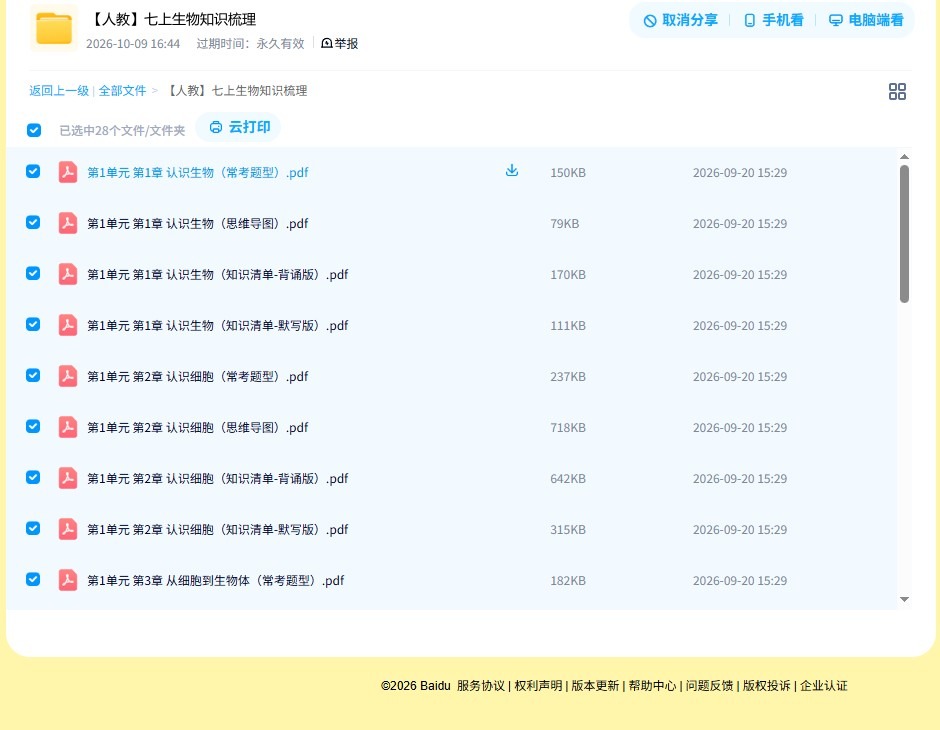The height and width of the screenshot is (730, 940).
Task: Uncheck 第3章 从细胞到生物体（常考题型）.pdf checkbox
Action: [33, 579]
